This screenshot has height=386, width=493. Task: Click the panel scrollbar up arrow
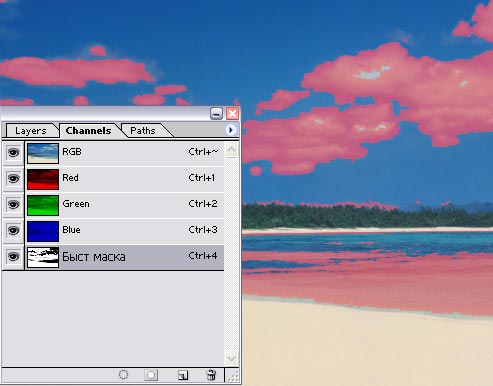pyautogui.click(x=231, y=150)
